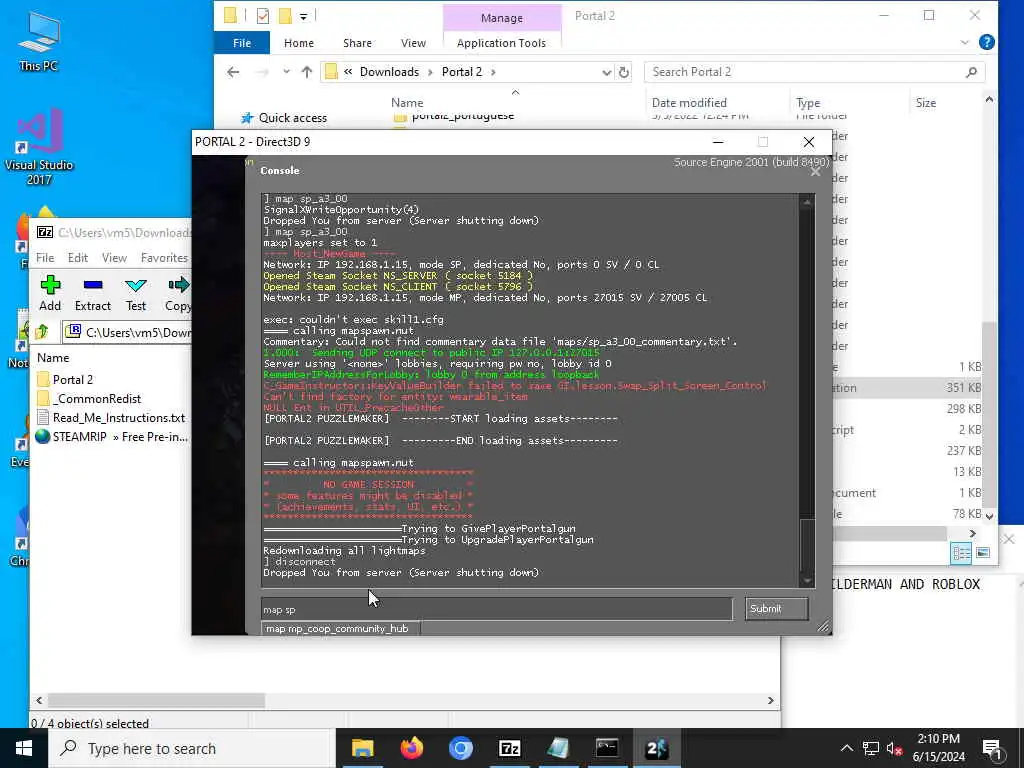This screenshot has height=768, width=1024.
Task: Sort by Date modified column
Action: pos(689,103)
